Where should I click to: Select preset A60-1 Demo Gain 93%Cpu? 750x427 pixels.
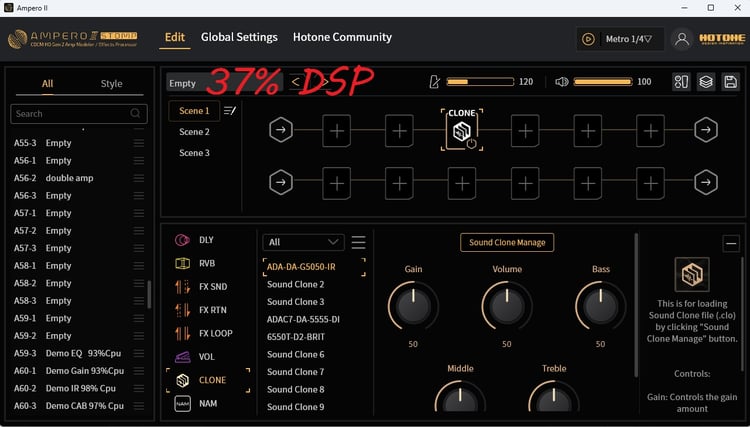79,371
